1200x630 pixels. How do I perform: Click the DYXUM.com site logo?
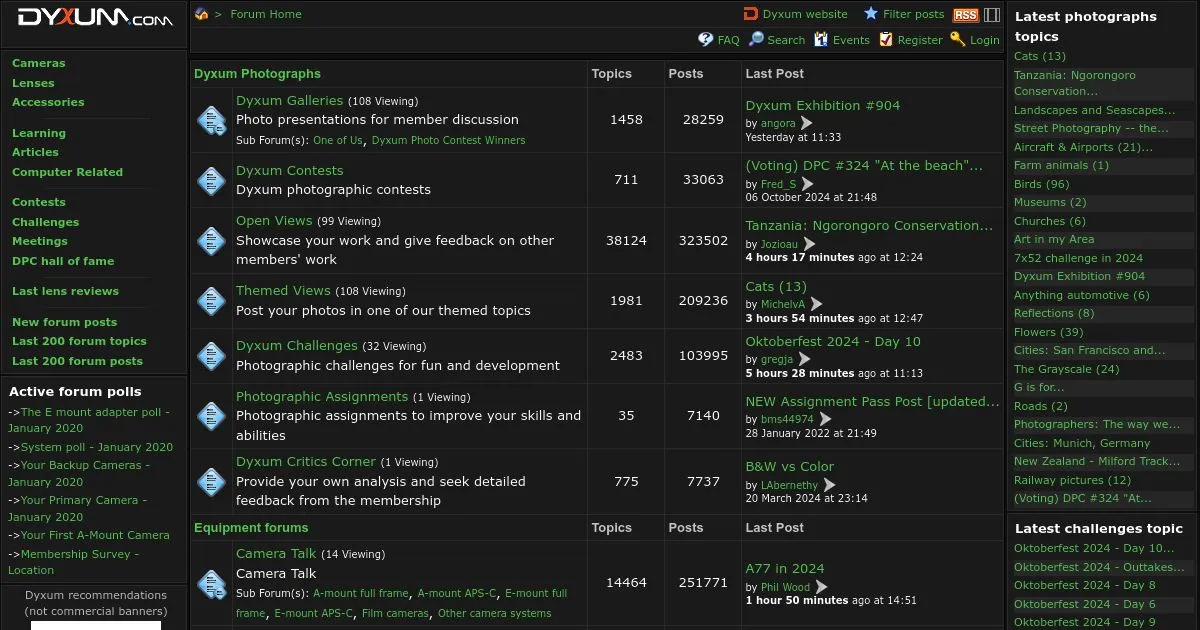[x=95, y=18]
